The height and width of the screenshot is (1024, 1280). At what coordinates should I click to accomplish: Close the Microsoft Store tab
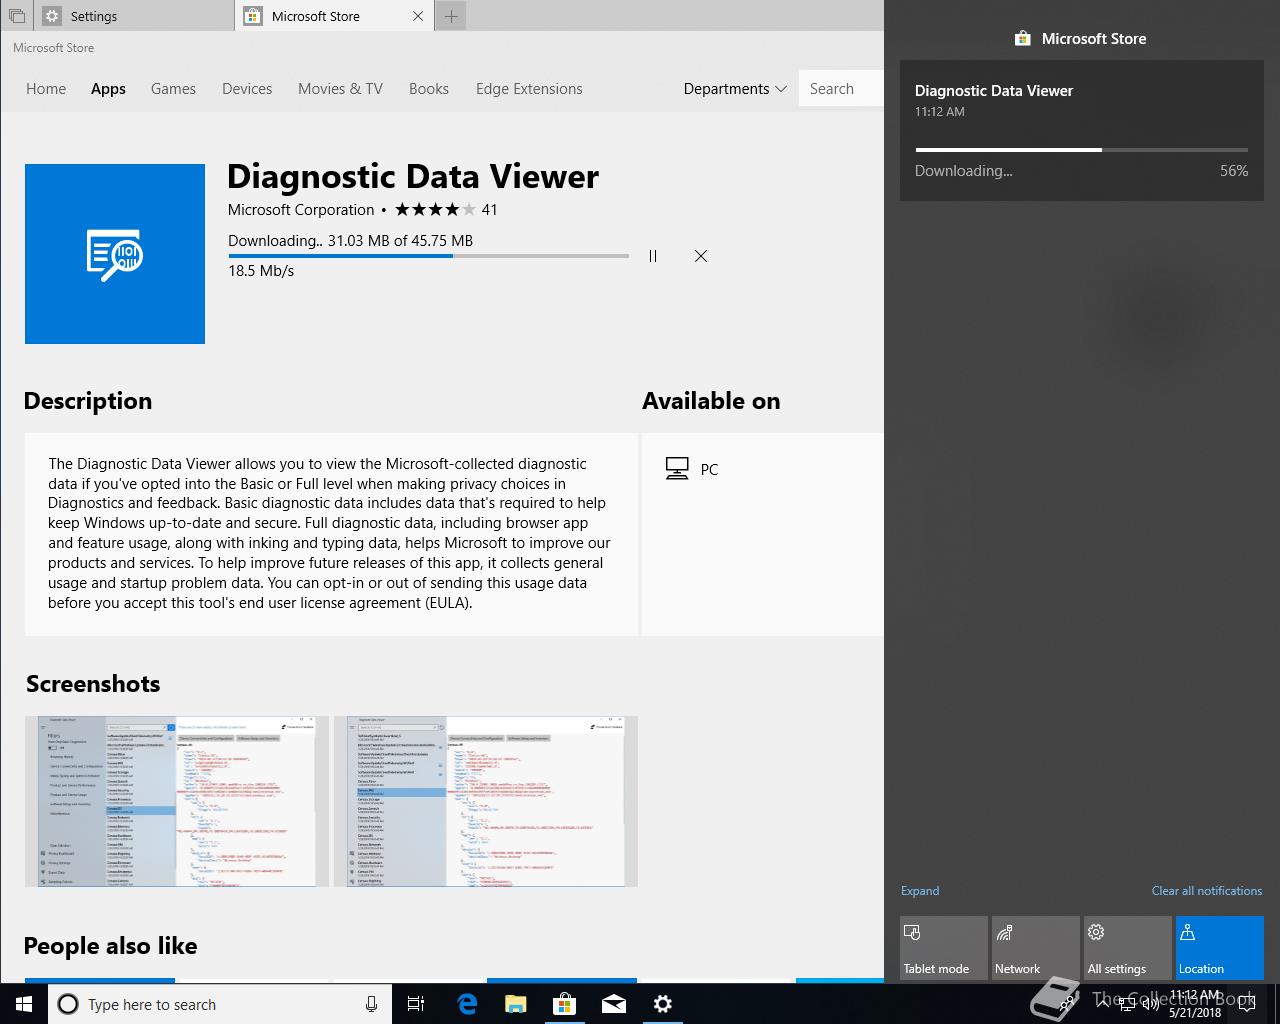418,16
